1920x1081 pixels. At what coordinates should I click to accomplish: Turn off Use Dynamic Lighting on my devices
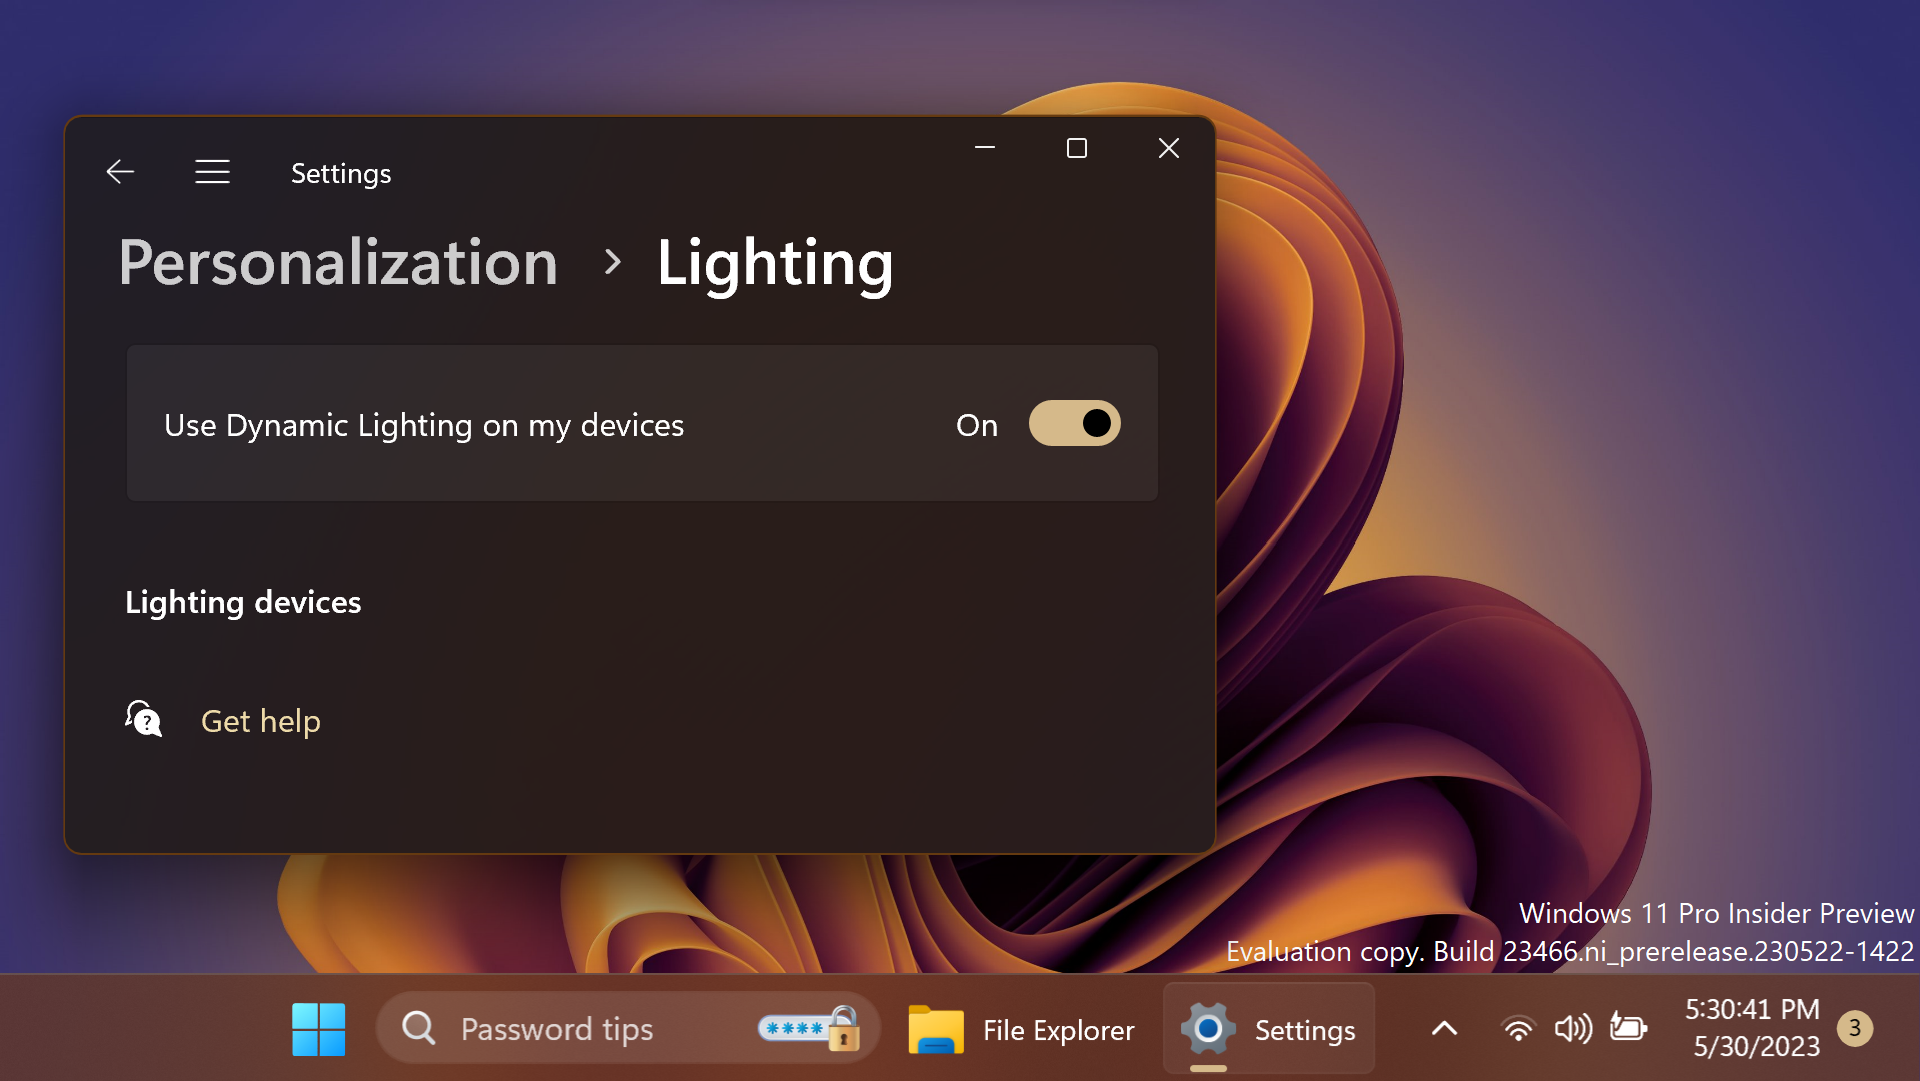point(1074,423)
